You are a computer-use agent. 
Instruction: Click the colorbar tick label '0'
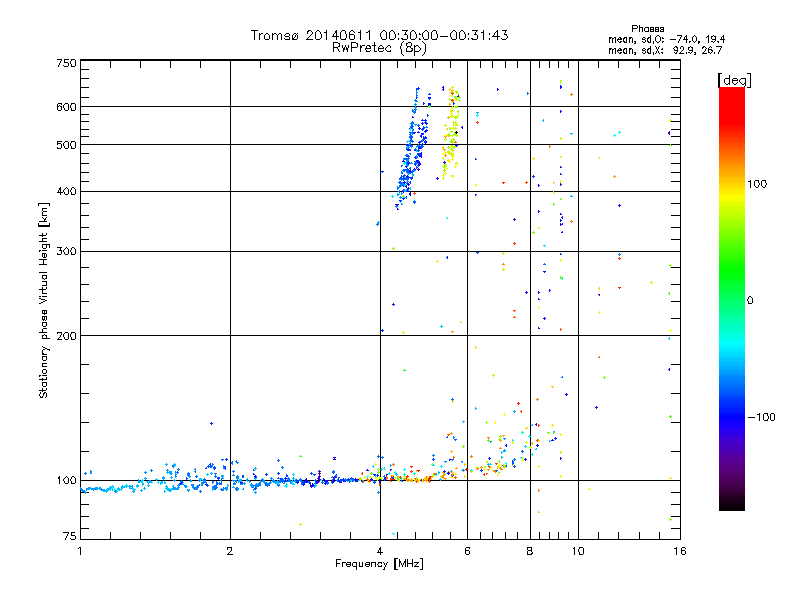click(750, 300)
